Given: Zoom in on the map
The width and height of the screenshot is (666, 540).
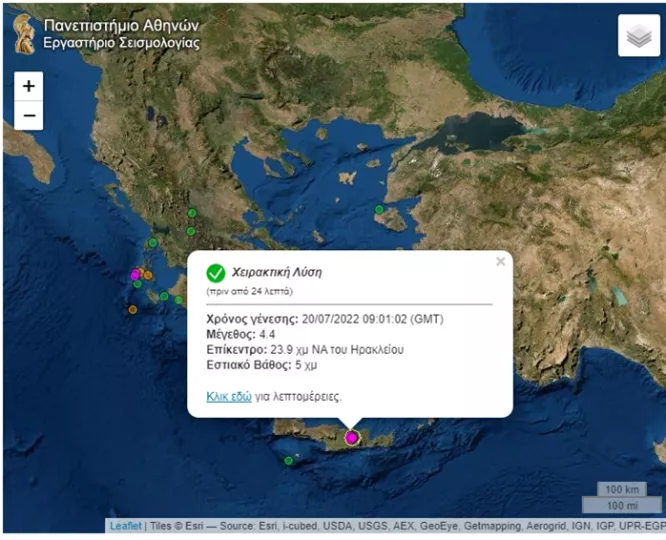Looking at the screenshot, I should point(28,86).
